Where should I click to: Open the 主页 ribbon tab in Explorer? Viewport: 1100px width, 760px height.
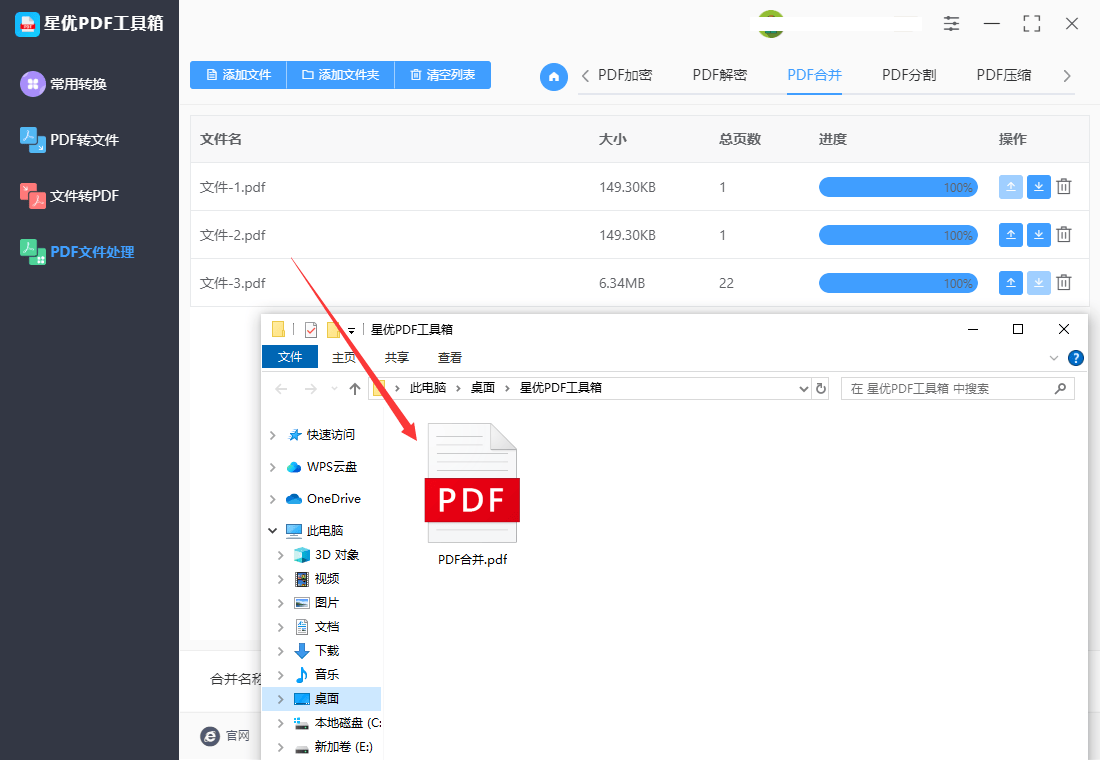pyautogui.click(x=344, y=358)
